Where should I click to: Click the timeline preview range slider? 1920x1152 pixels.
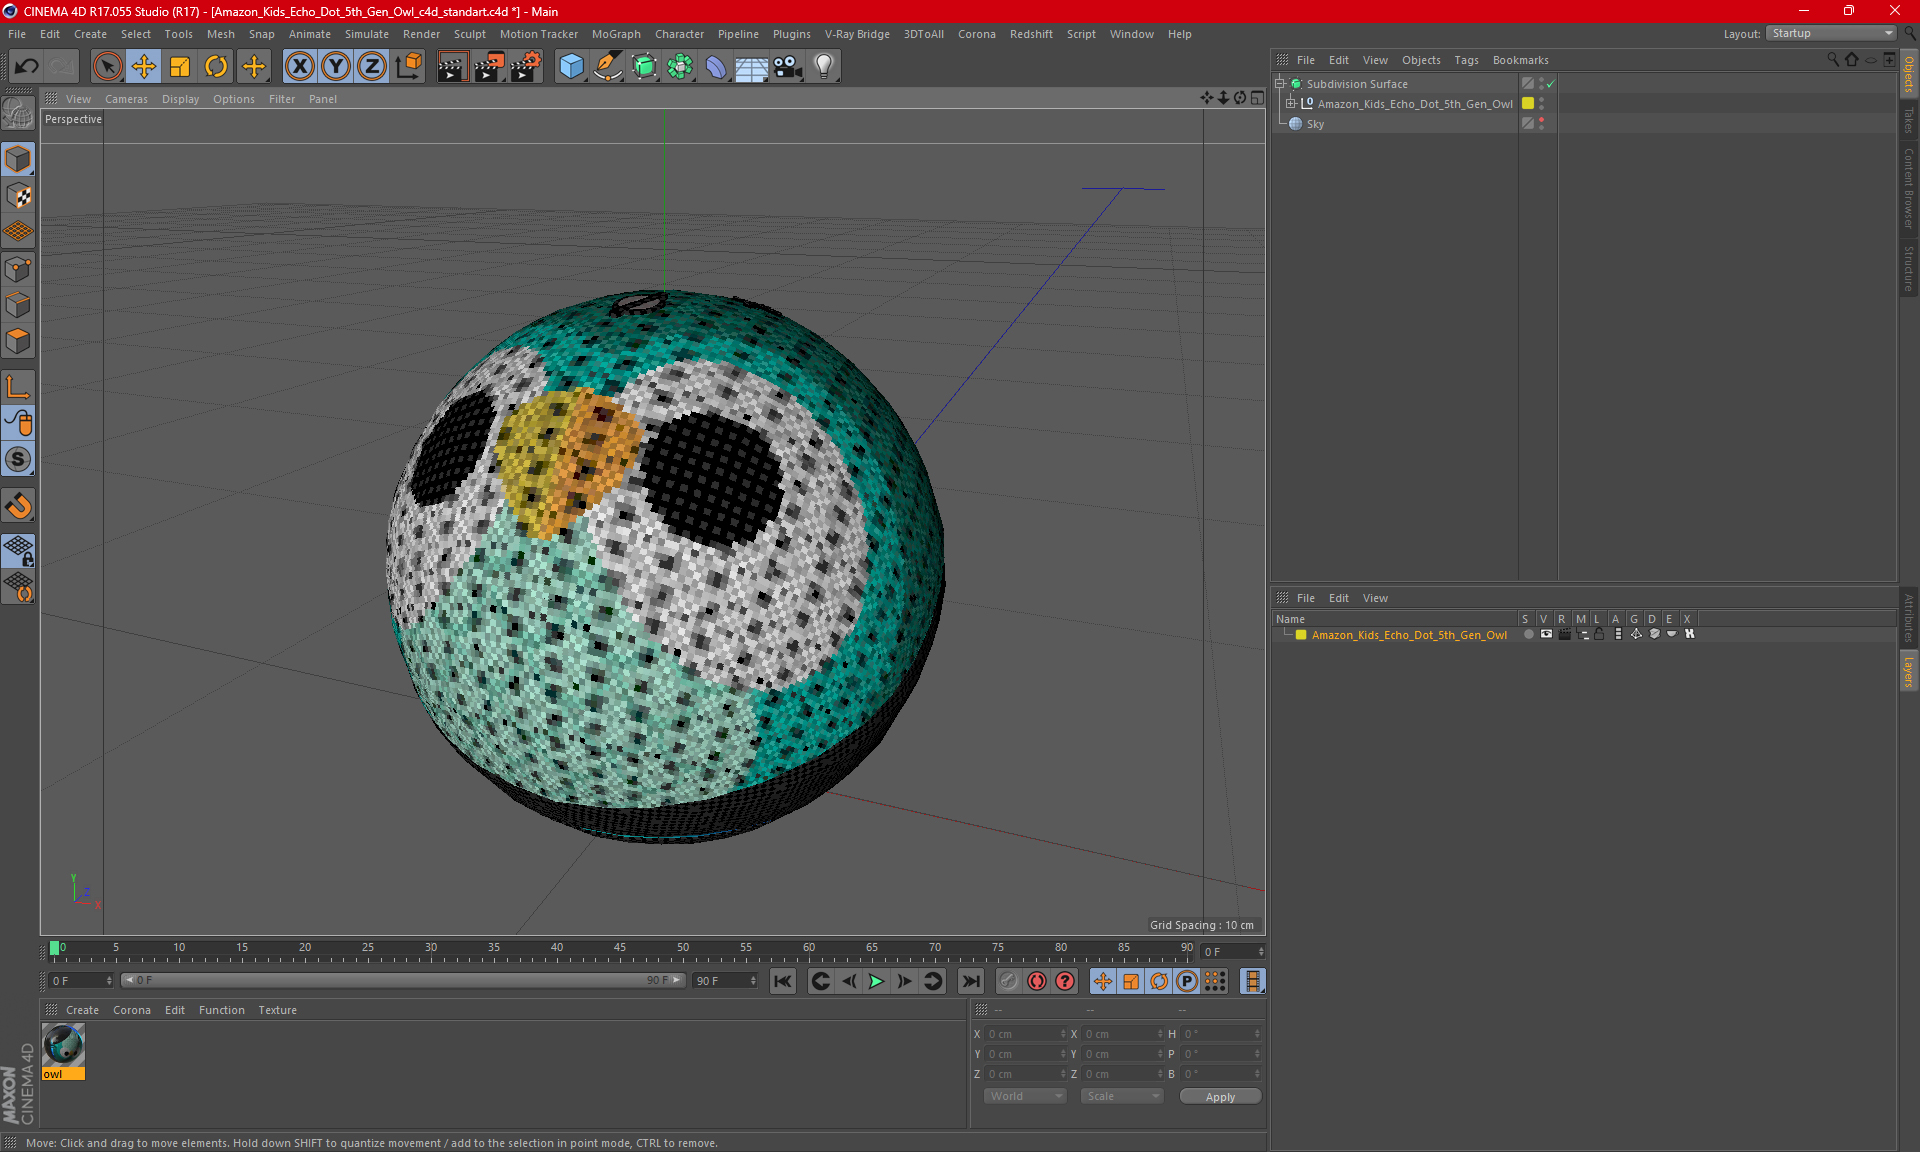point(404,981)
